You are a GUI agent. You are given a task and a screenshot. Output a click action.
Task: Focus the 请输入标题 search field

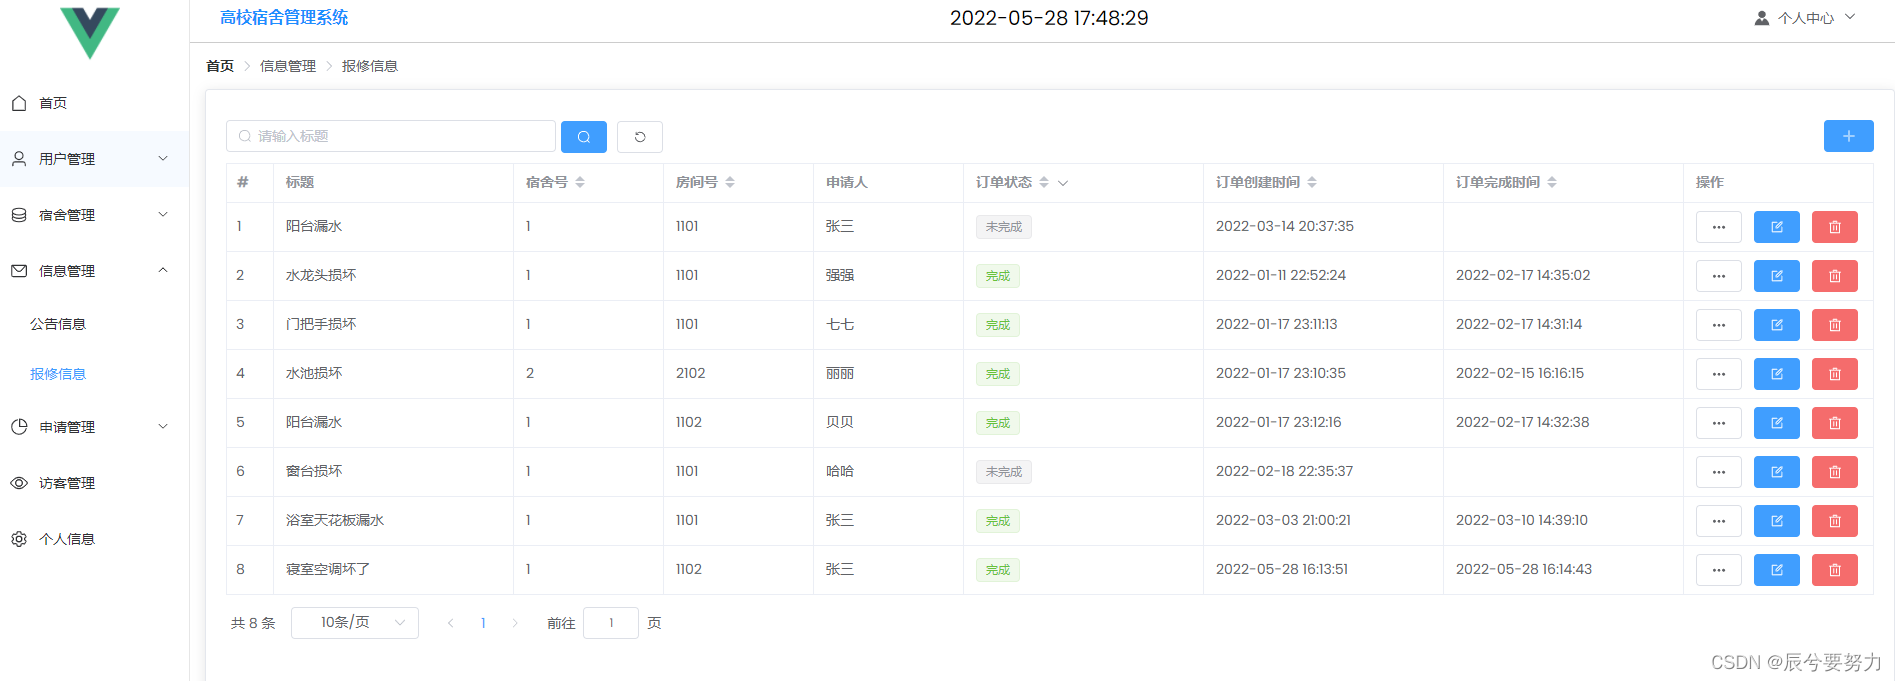(x=391, y=136)
